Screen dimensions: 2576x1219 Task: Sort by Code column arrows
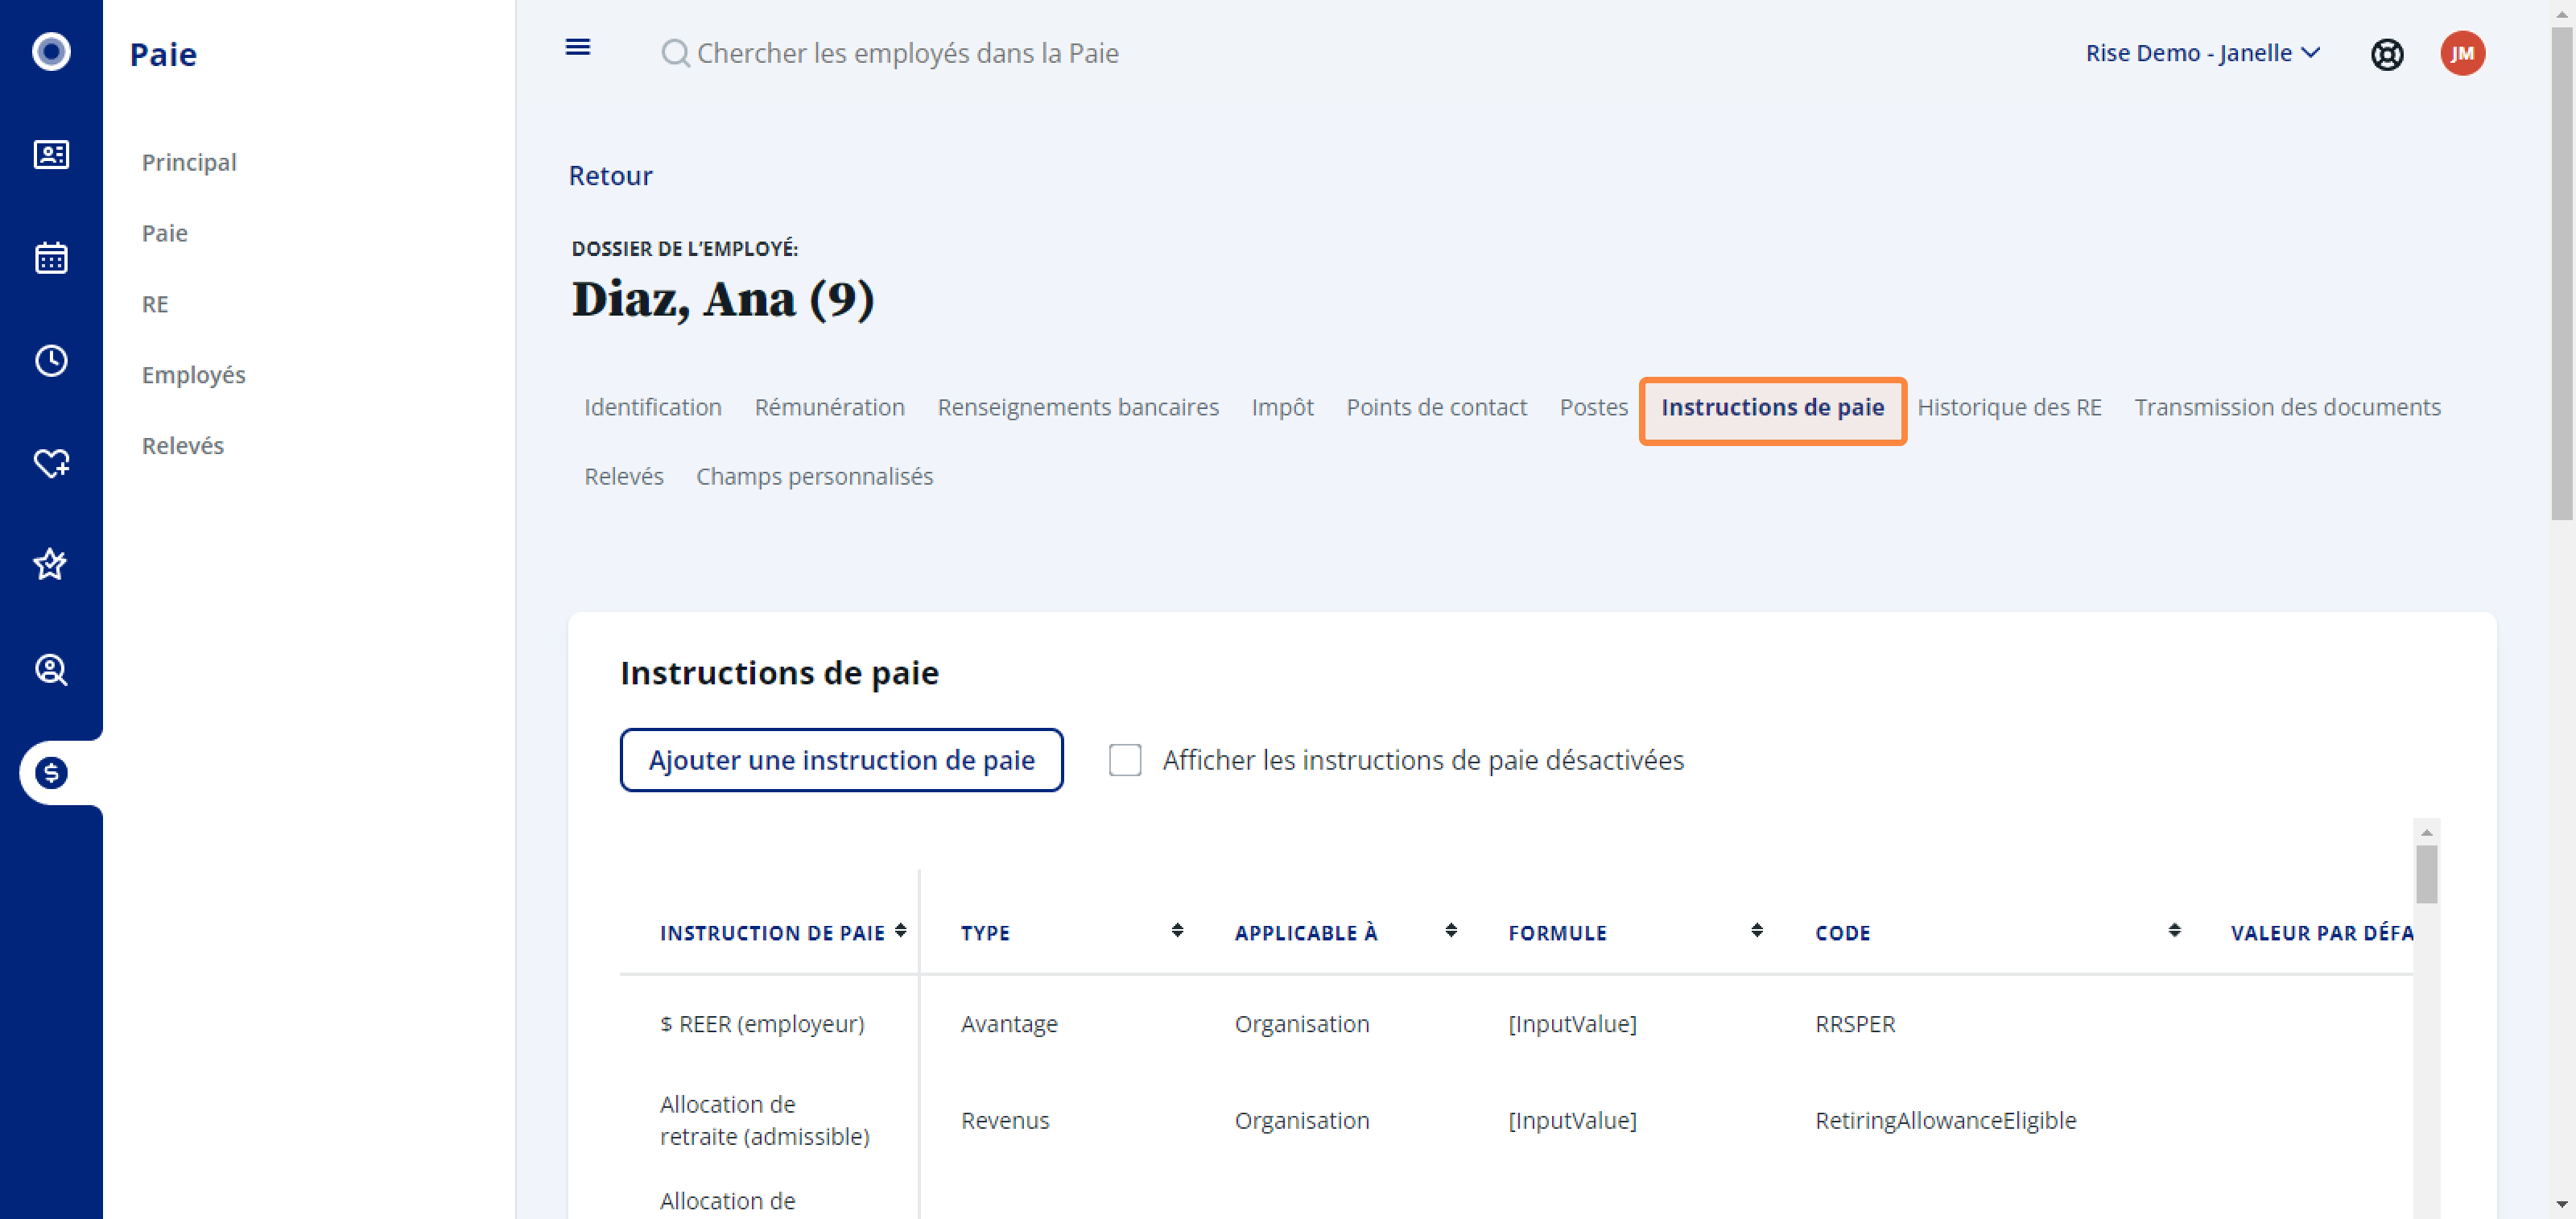[x=2174, y=931]
